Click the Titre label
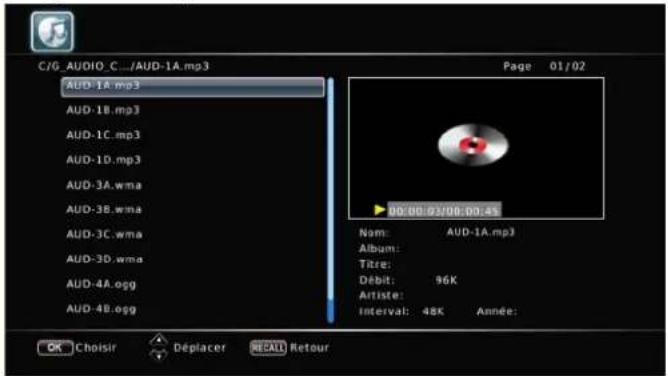 [x=375, y=264]
